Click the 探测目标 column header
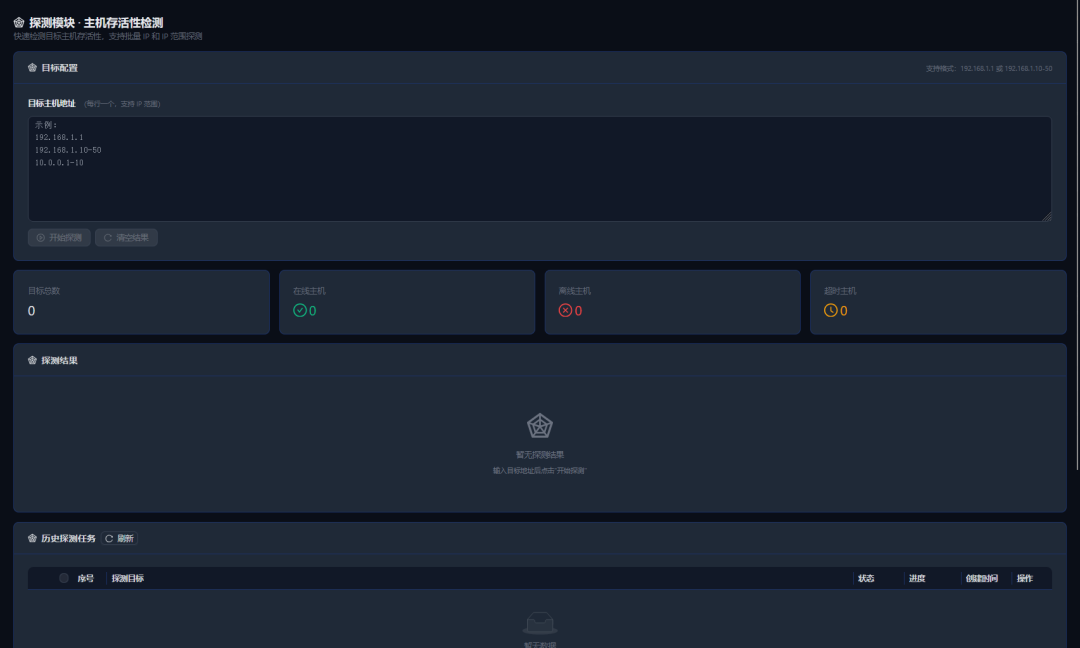Image resolution: width=1080 pixels, height=648 pixels. [x=128, y=578]
